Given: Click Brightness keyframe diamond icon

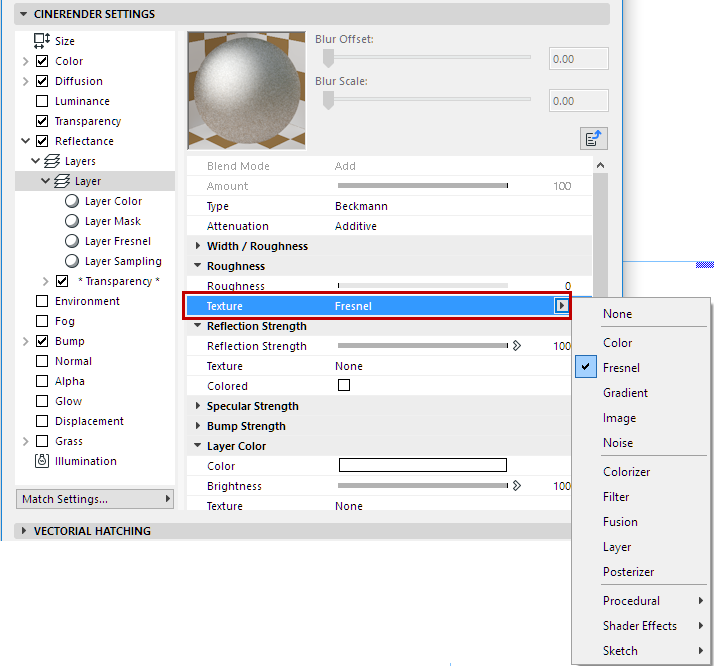Looking at the screenshot, I should tap(516, 486).
